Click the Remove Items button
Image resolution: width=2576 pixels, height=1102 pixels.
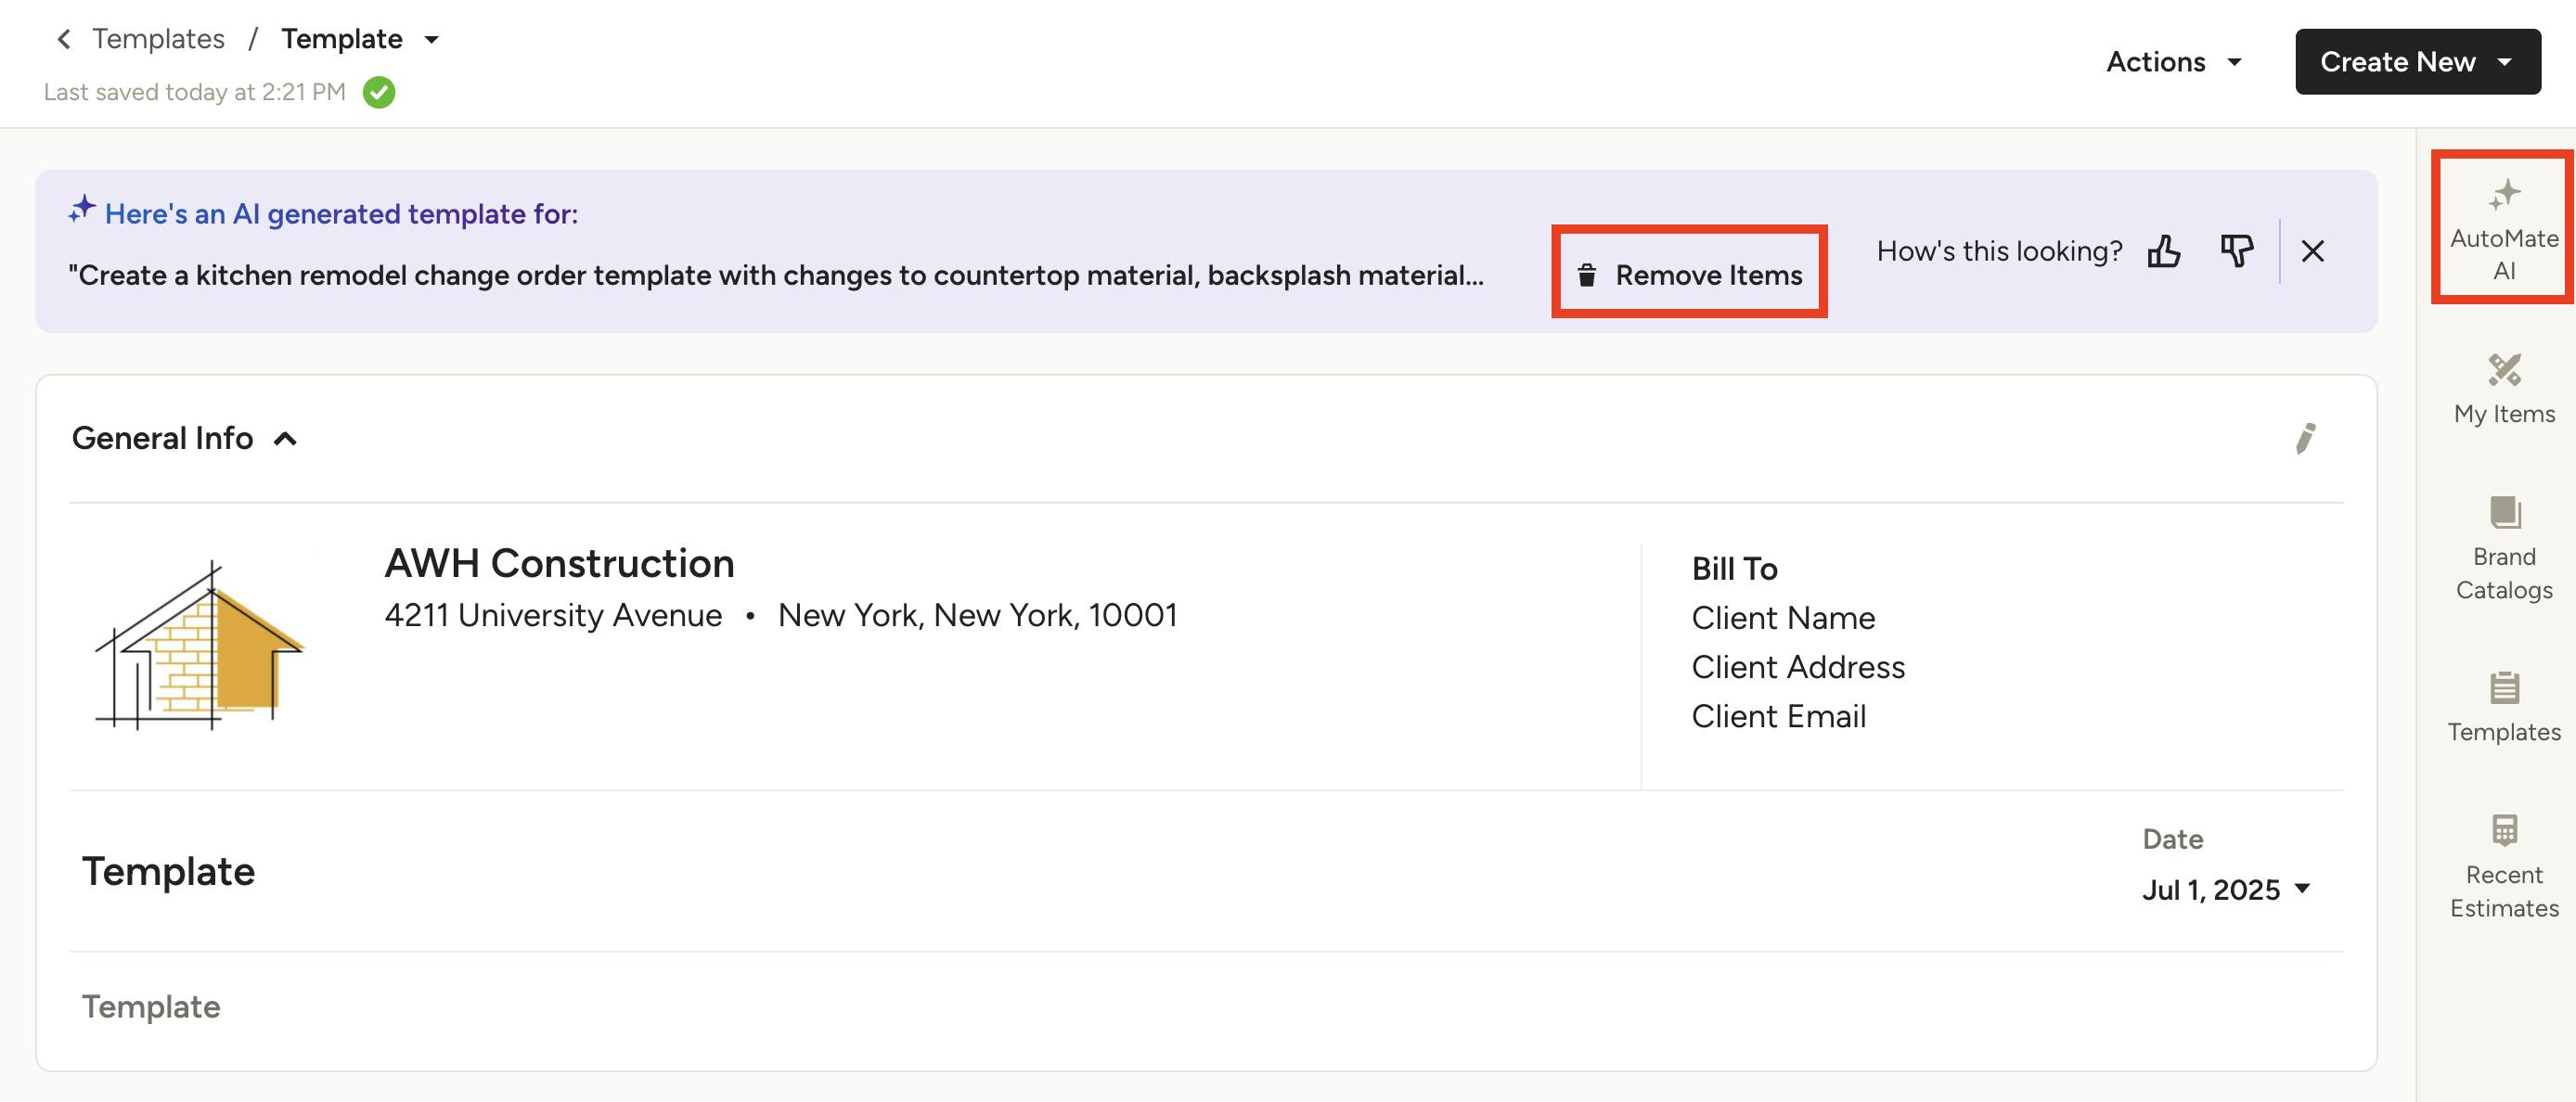[1689, 274]
